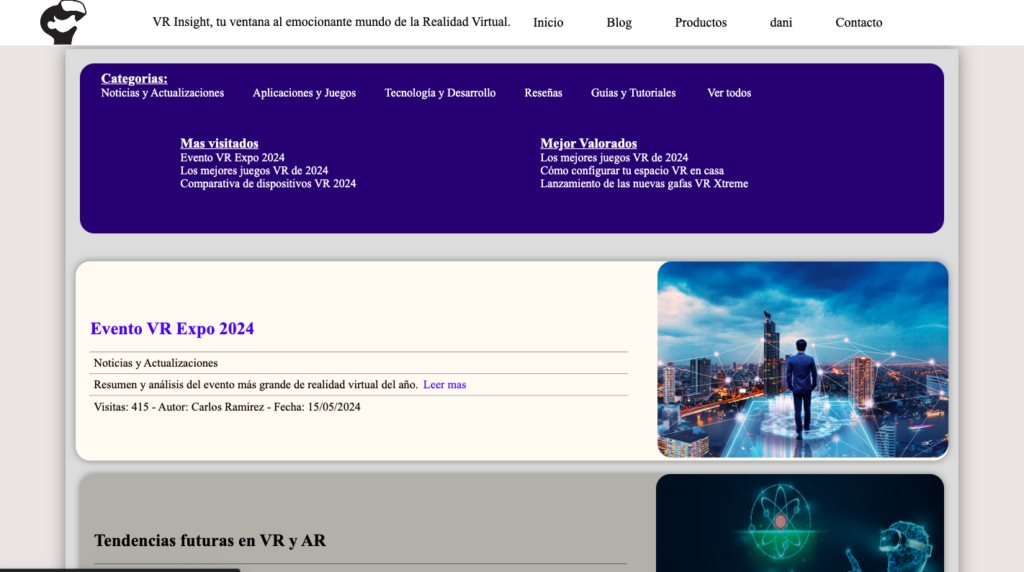The height and width of the screenshot is (572, 1024).
Task: Open Cómo configurar tu espacio VR en casa
Action: 632,170
